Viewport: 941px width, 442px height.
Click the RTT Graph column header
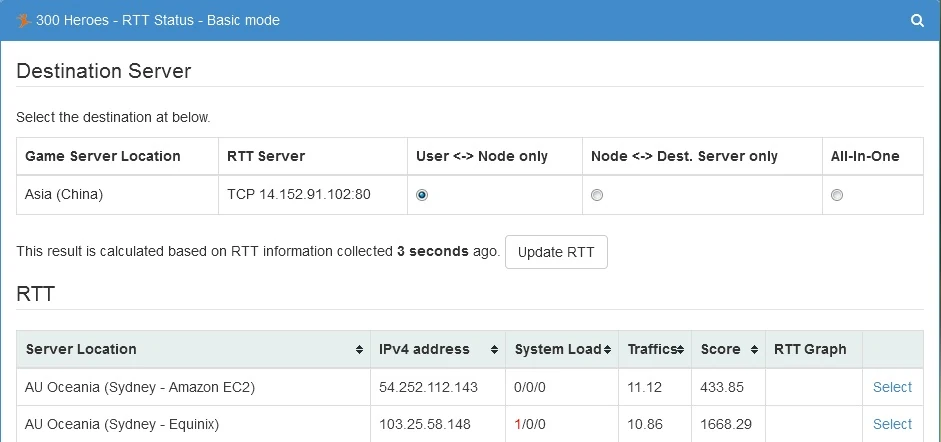810,349
